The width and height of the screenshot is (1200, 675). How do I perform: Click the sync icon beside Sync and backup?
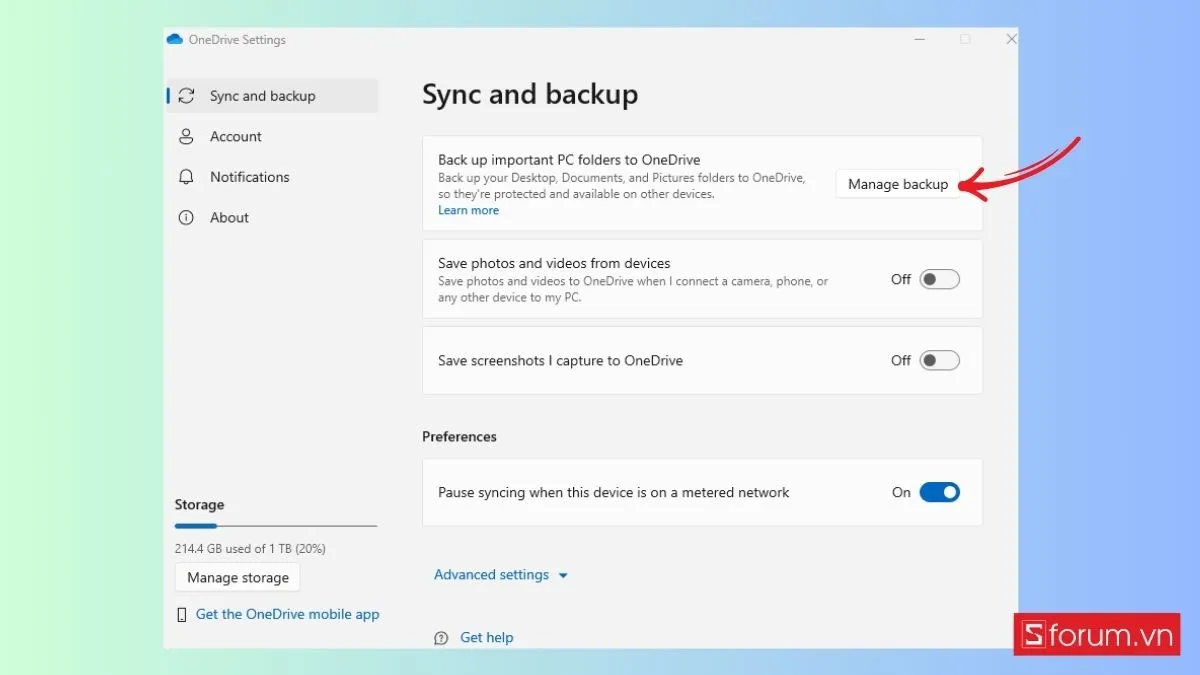tap(186, 96)
